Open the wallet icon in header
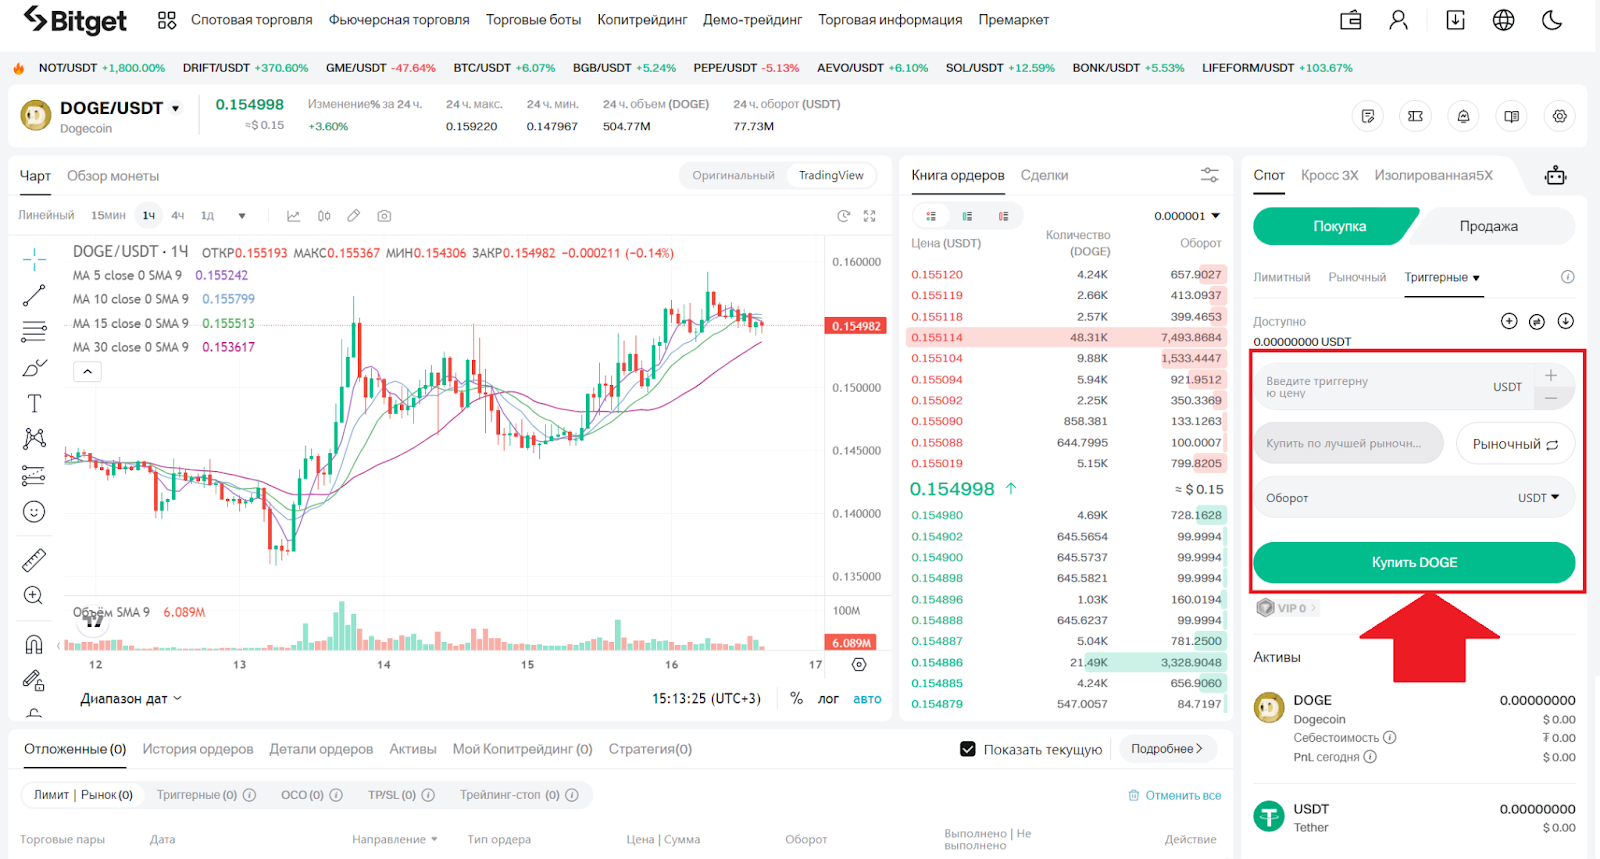The image size is (1600, 859). [x=1351, y=20]
